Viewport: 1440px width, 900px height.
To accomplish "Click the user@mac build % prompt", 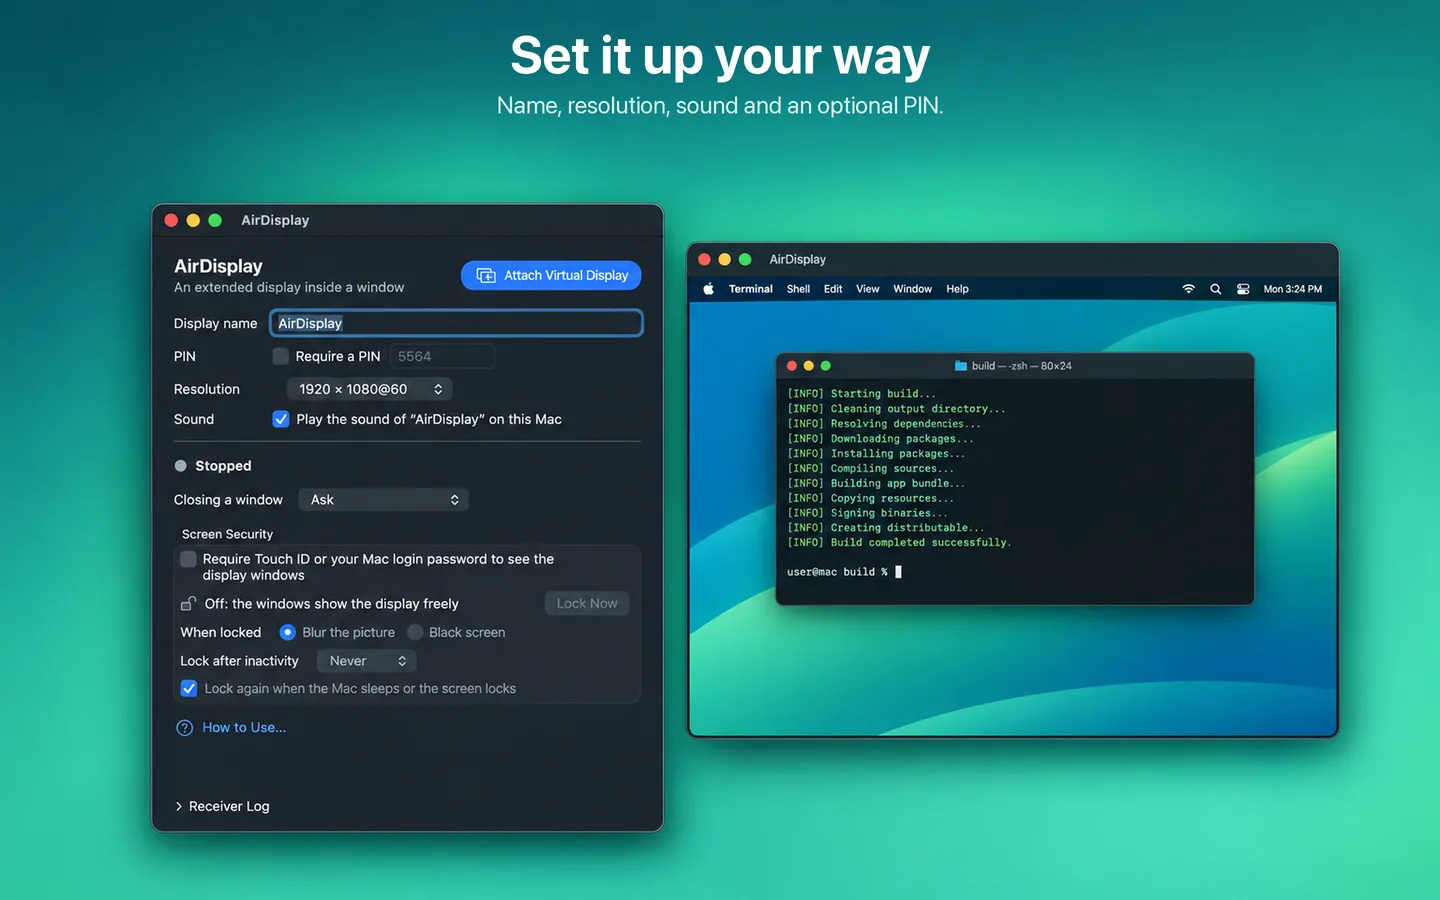I will [x=837, y=572].
